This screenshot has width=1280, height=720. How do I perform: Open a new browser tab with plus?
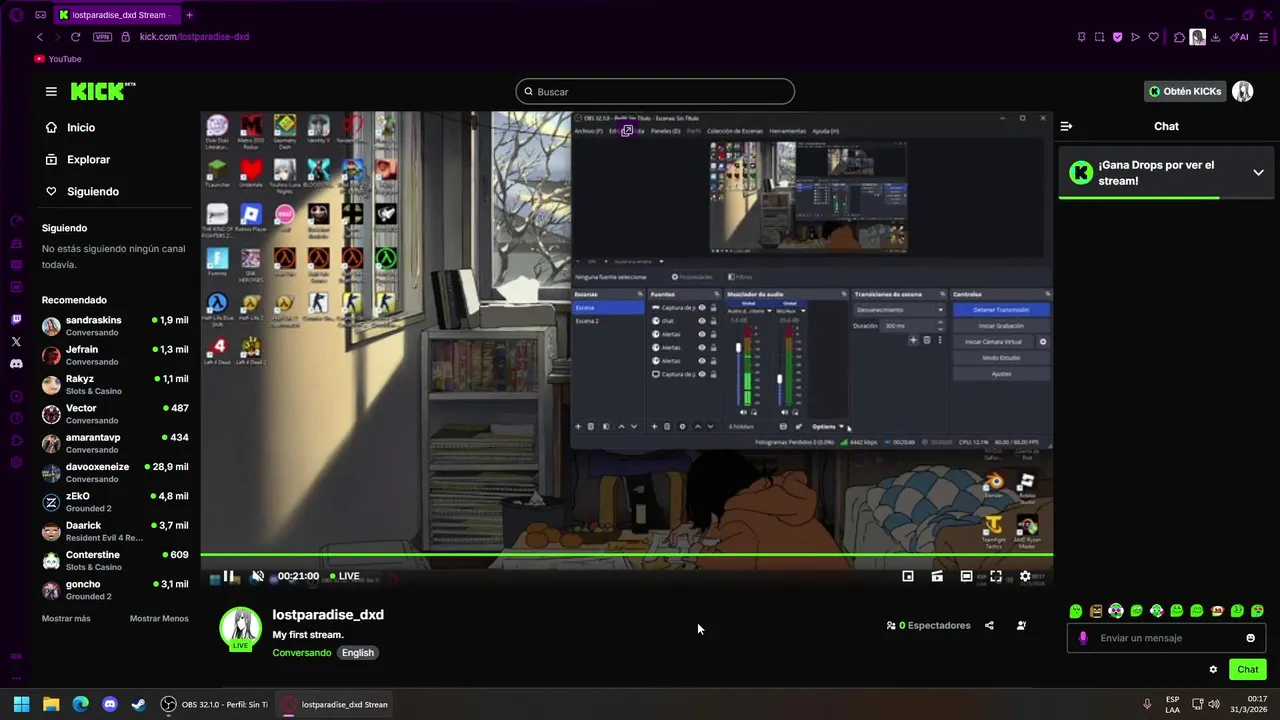tap(189, 15)
